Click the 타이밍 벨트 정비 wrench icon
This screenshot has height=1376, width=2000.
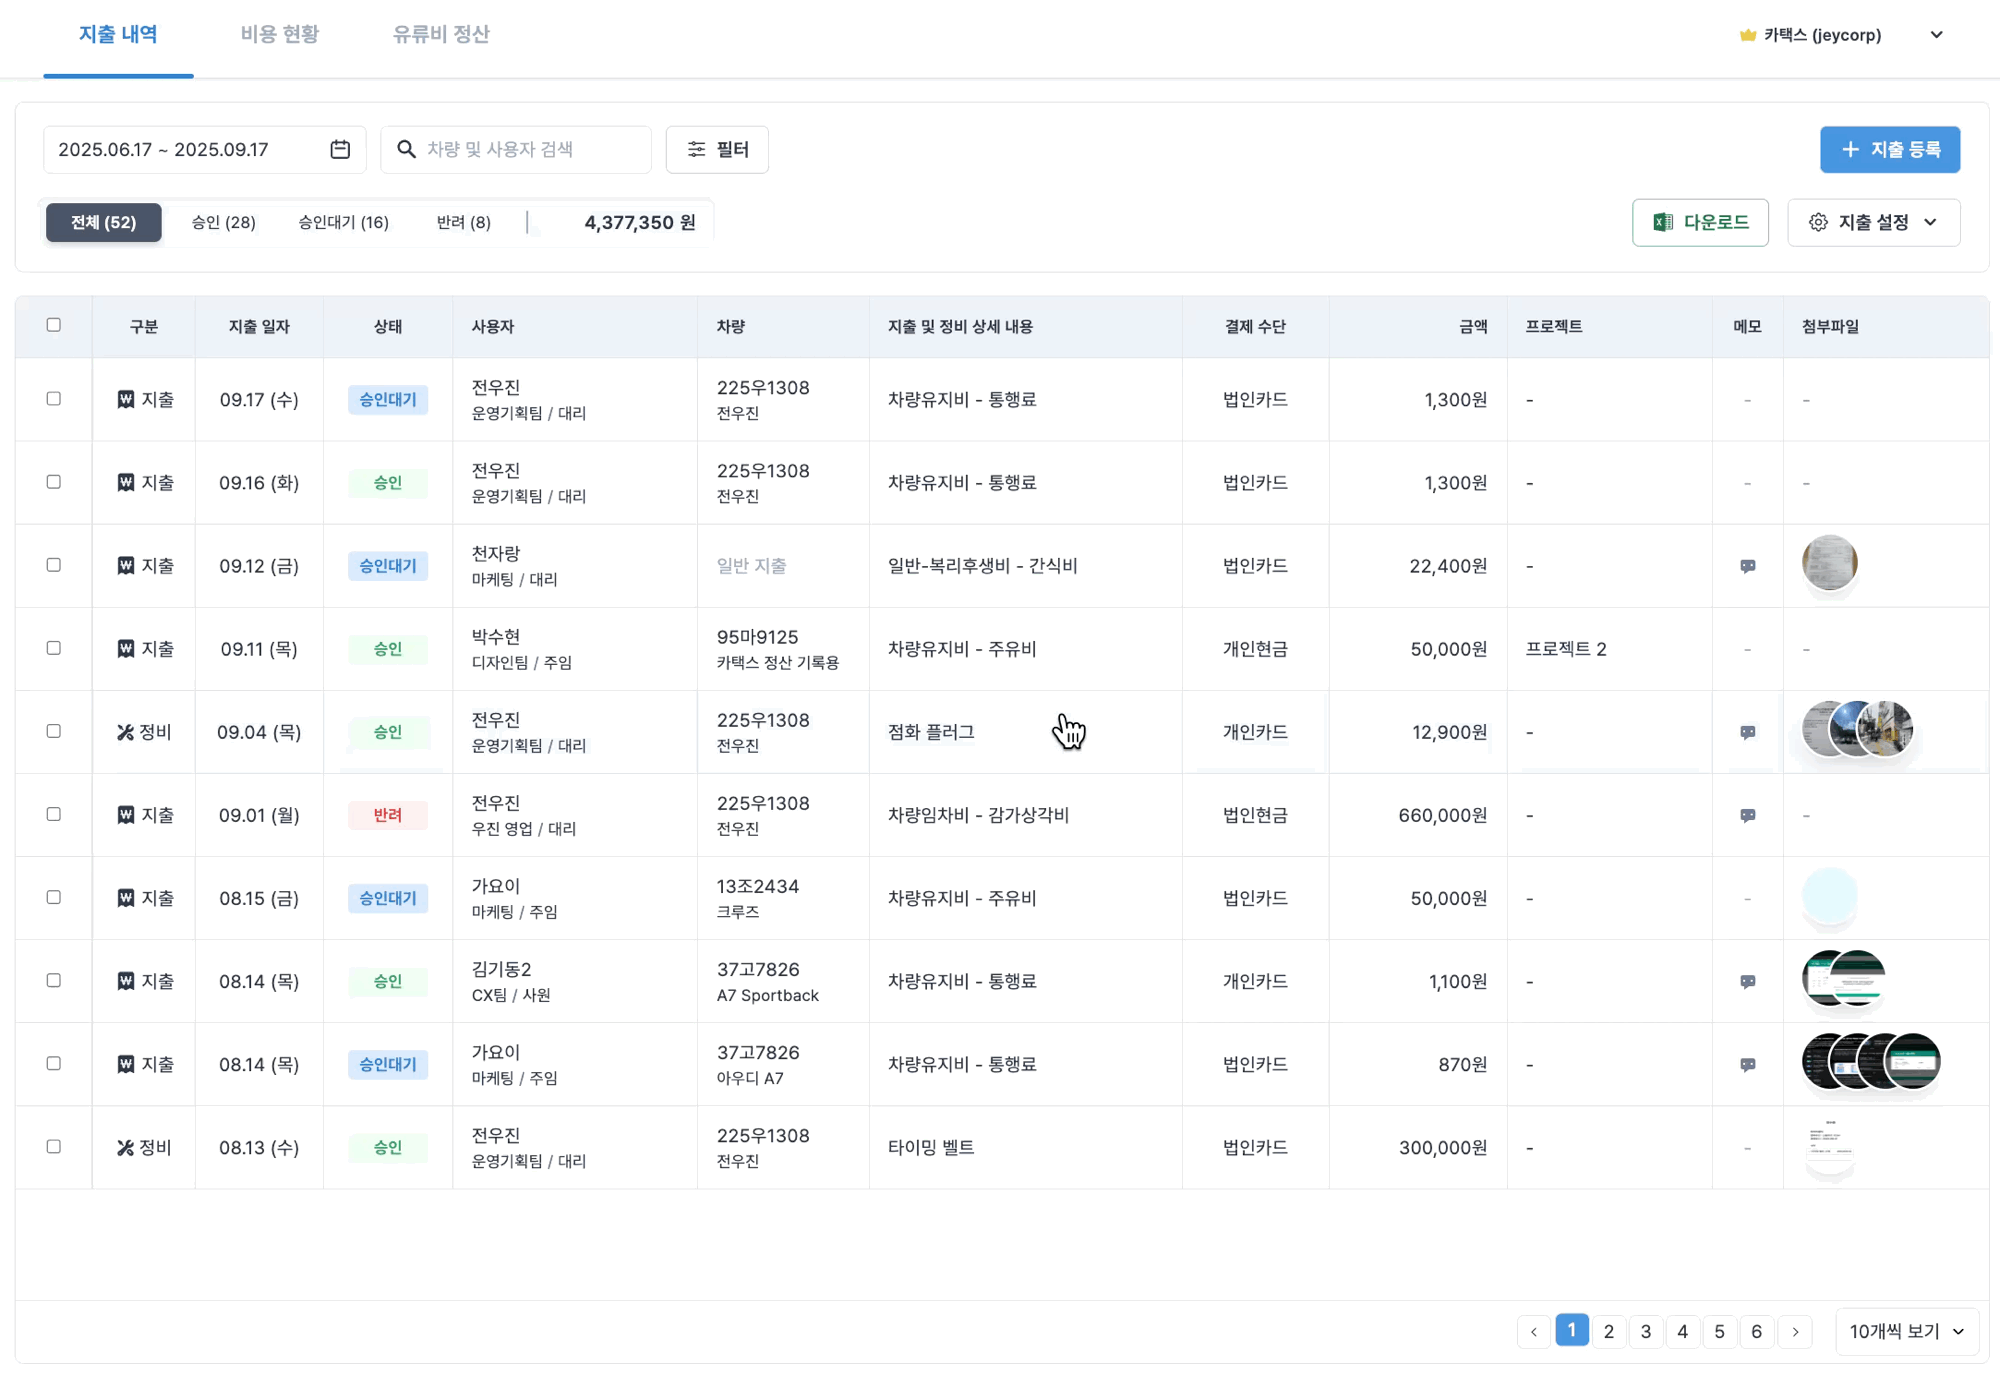coord(125,1148)
